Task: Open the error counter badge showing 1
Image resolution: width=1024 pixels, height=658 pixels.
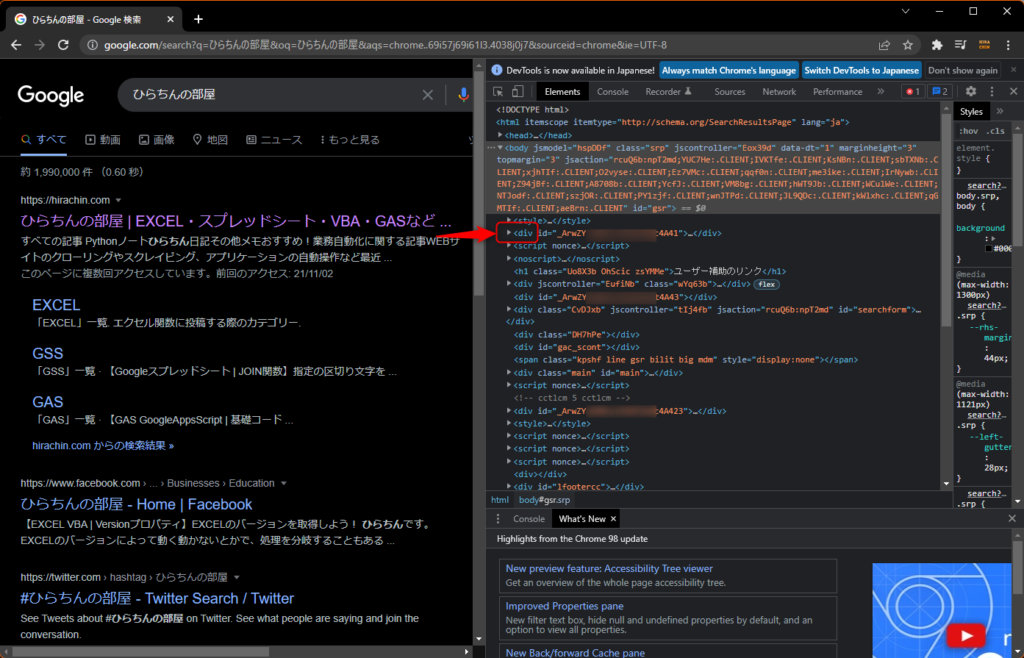Action: pyautogui.click(x=912, y=91)
